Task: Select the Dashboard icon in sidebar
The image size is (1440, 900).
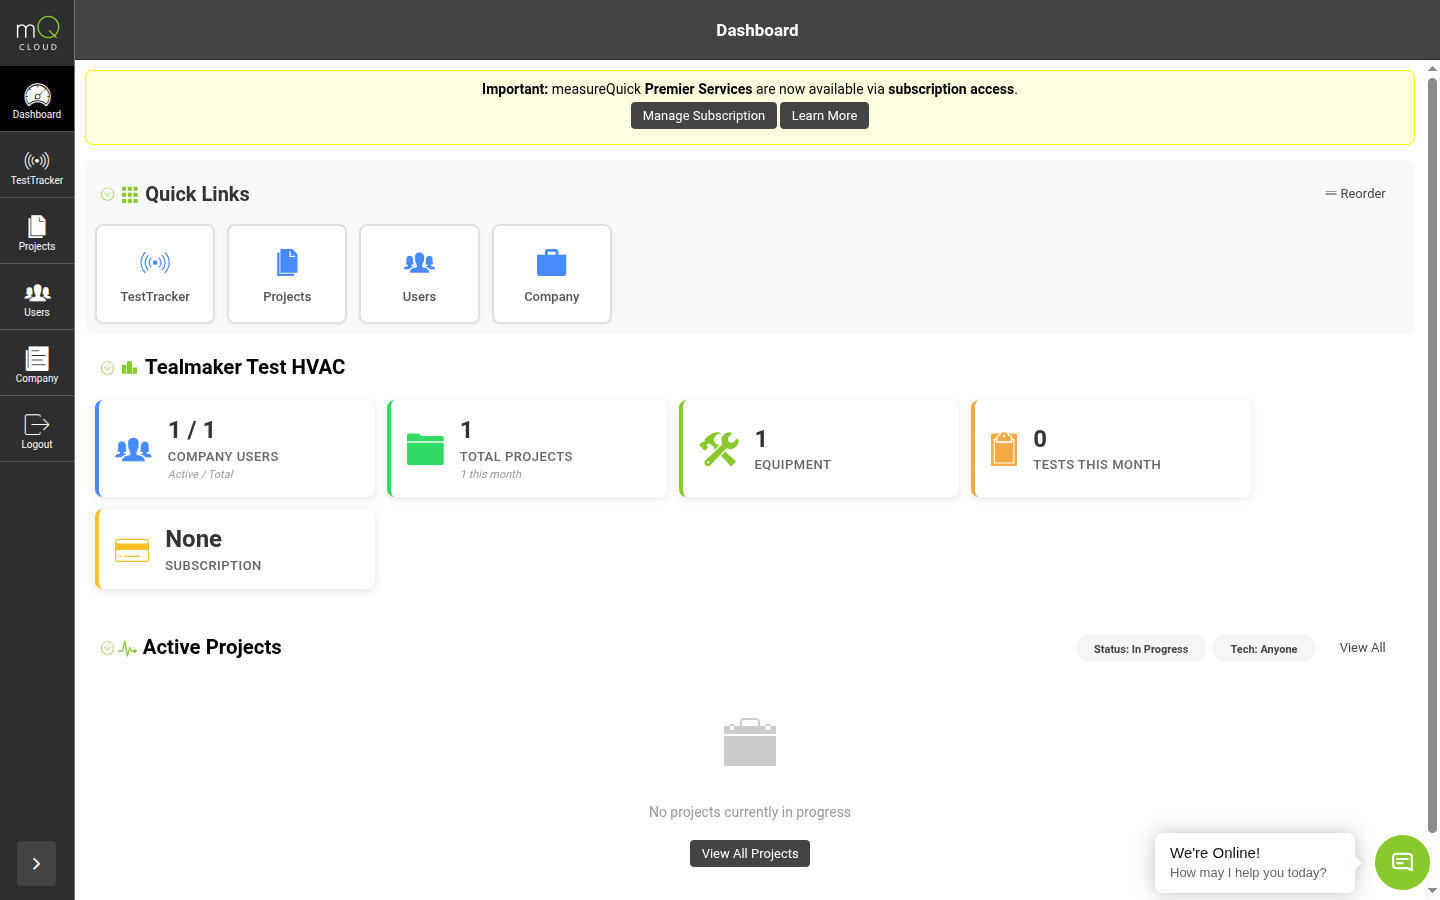Action: [x=37, y=97]
